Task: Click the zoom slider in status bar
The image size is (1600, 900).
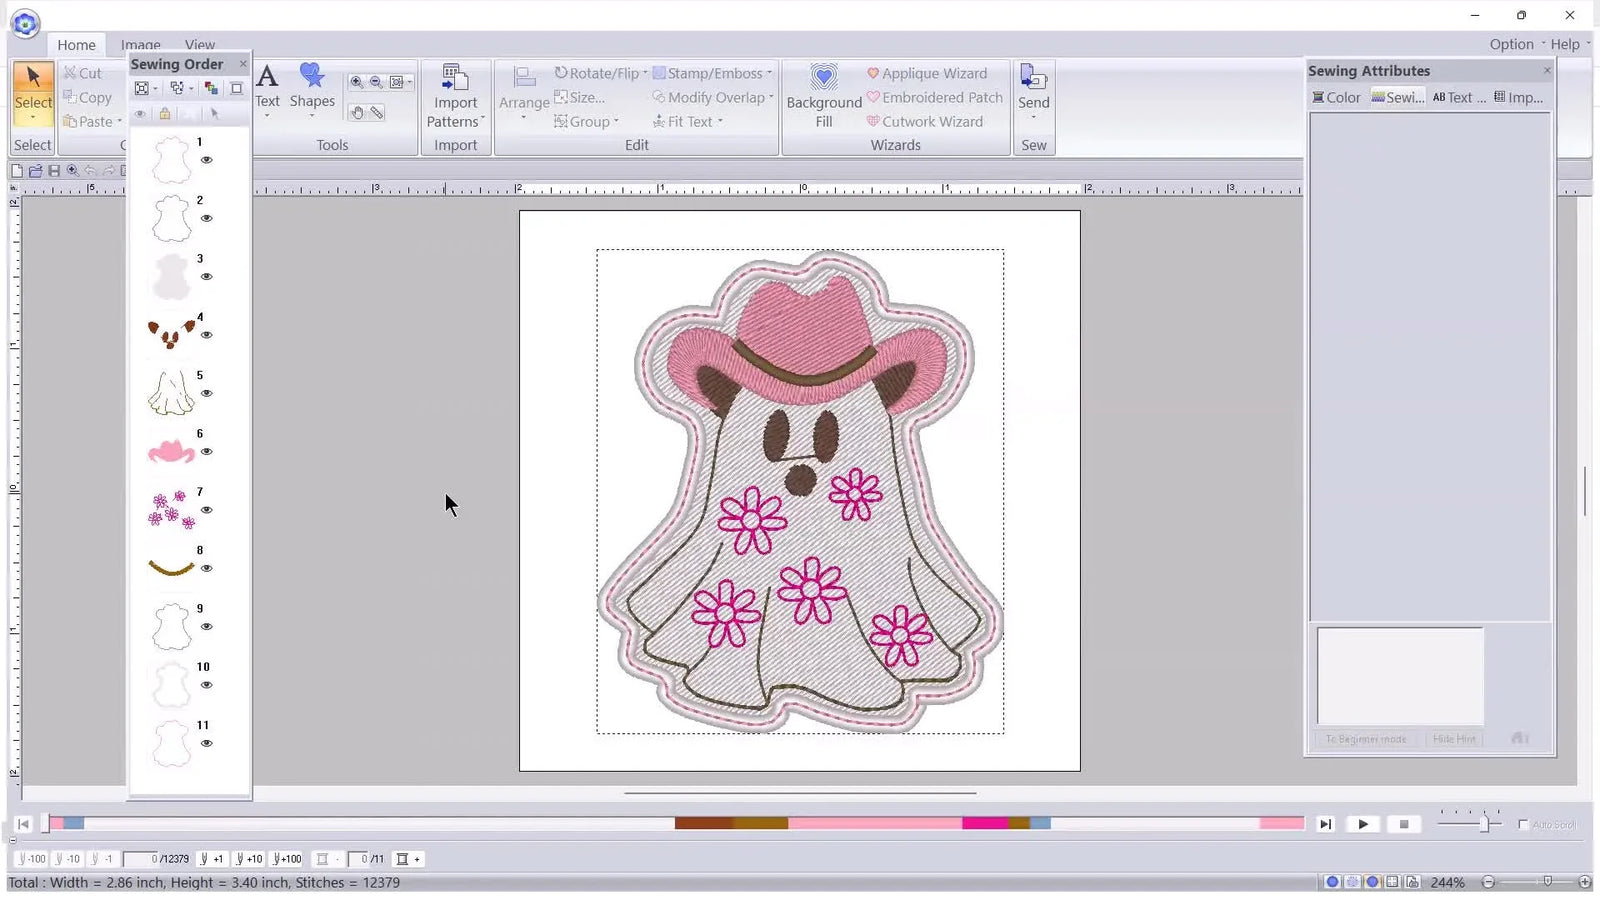Action: click(x=1547, y=882)
